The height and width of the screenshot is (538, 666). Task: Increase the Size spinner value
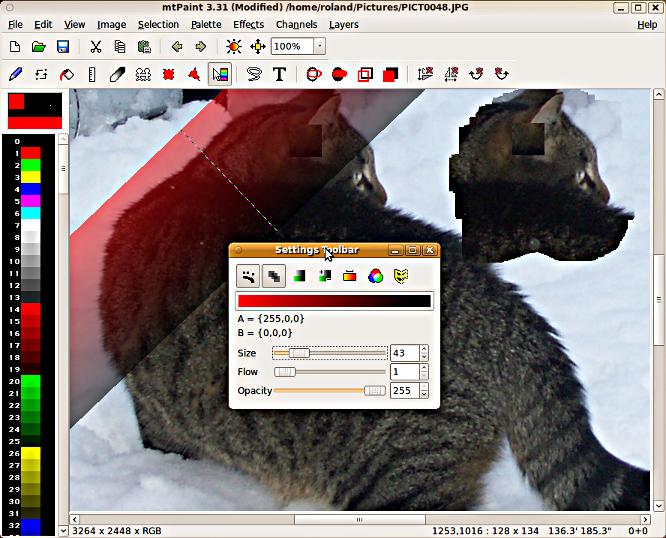tap(424, 349)
